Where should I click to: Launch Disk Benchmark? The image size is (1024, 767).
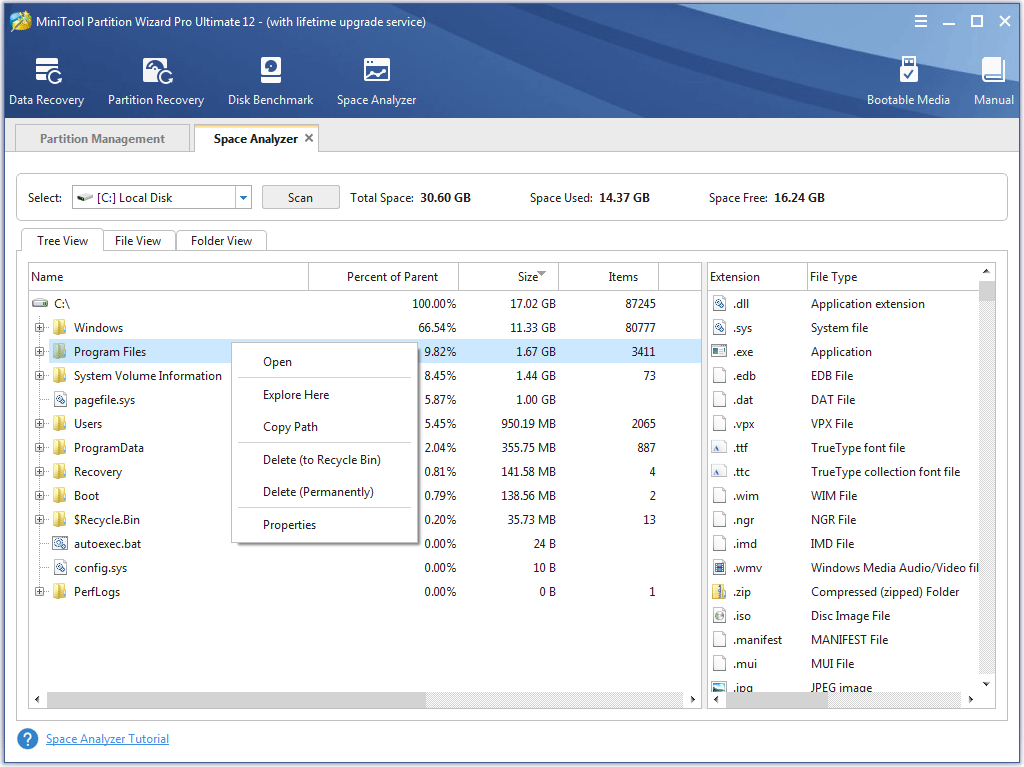(x=270, y=80)
